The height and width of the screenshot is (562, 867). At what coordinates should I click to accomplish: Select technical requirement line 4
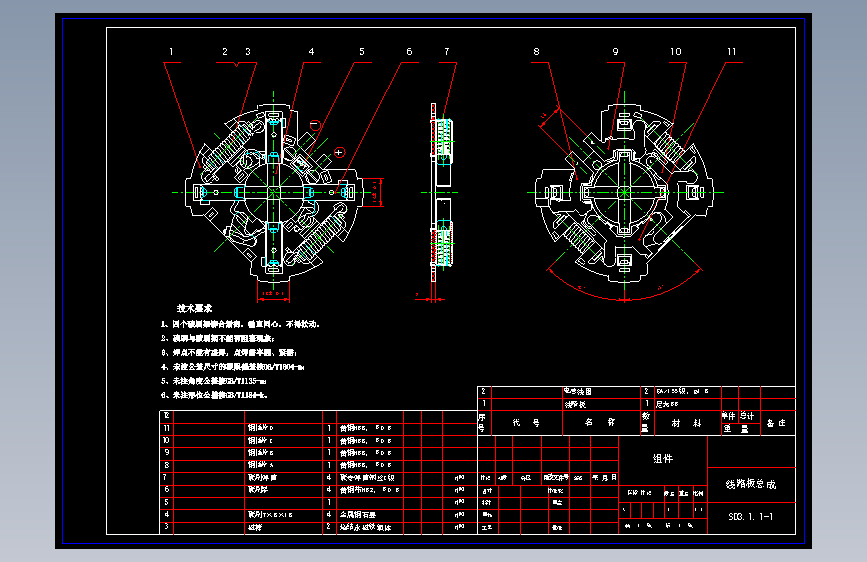tap(233, 367)
